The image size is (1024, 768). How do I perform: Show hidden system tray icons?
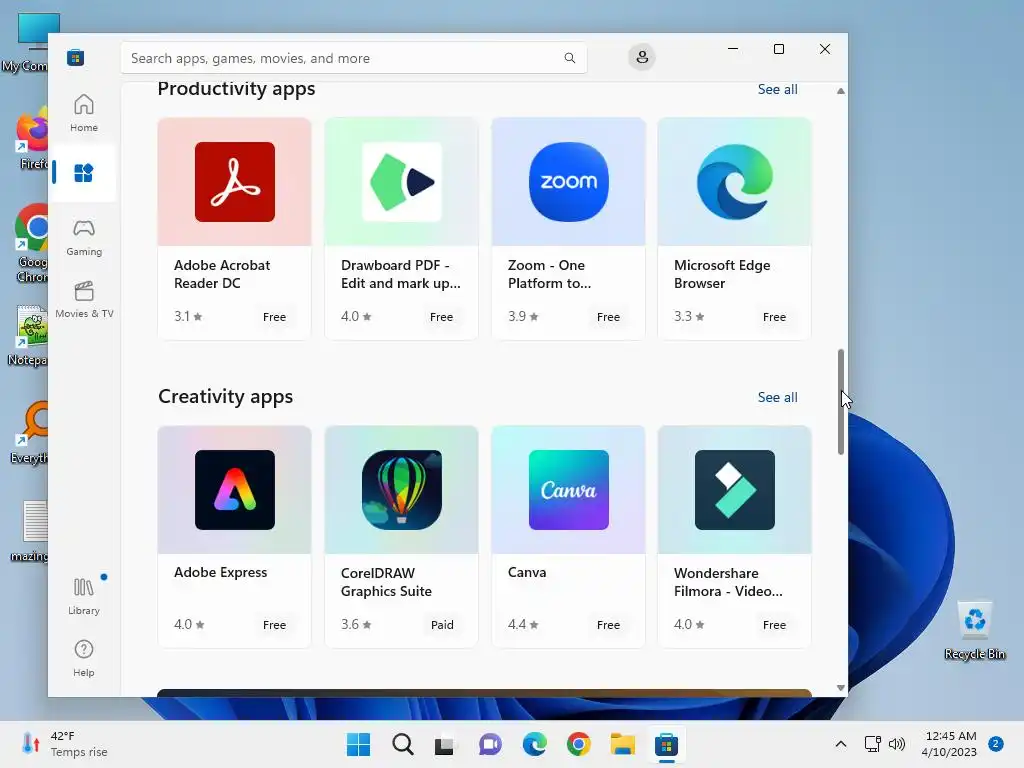click(x=840, y=744)
